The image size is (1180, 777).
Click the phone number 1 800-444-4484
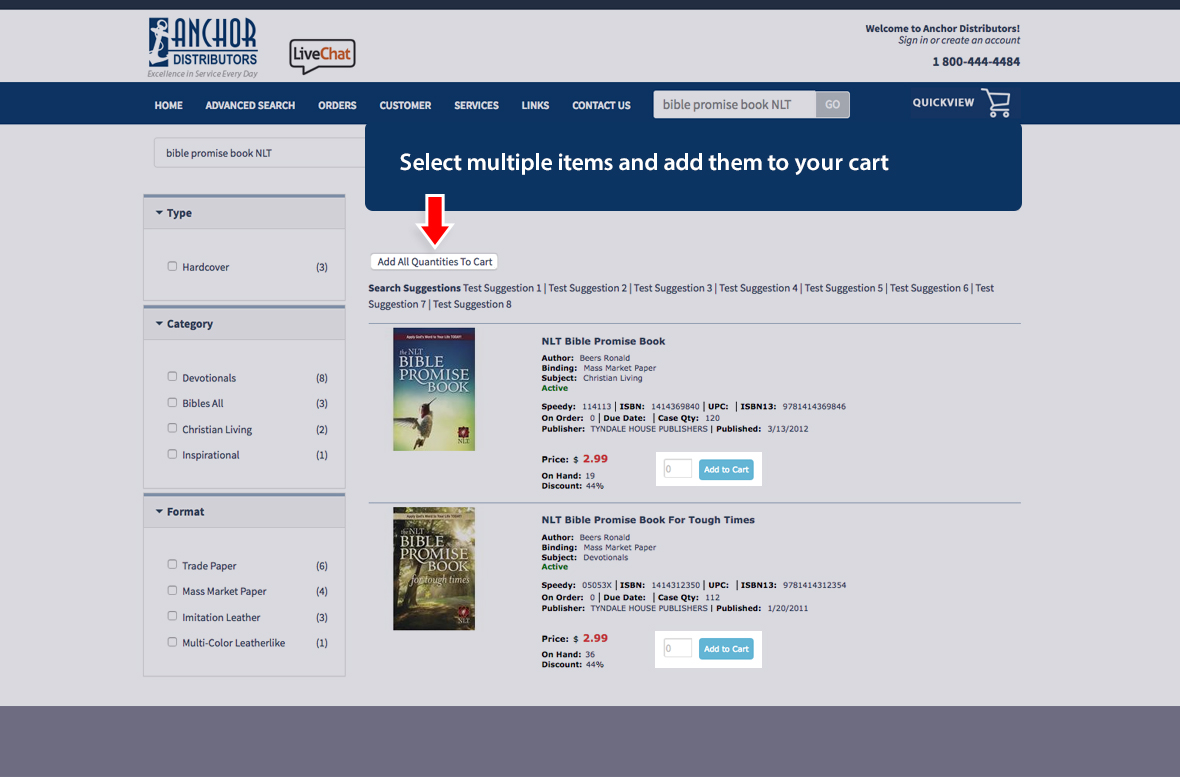coord(976,62)
